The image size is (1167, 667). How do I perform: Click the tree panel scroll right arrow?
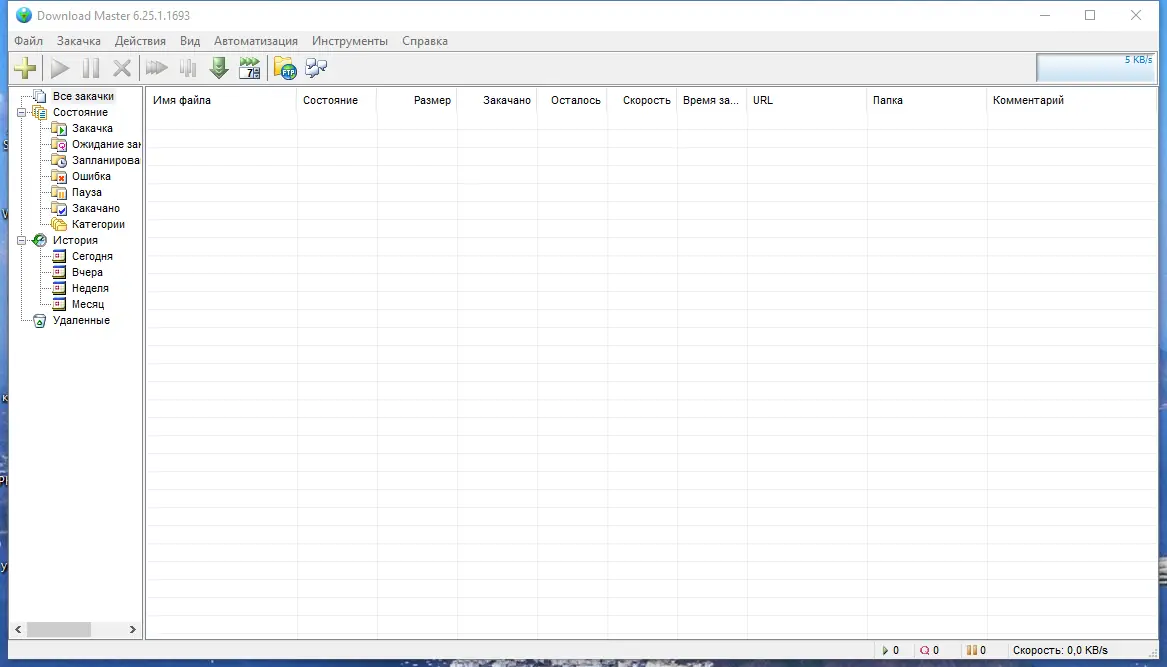[x=132, y=630]
